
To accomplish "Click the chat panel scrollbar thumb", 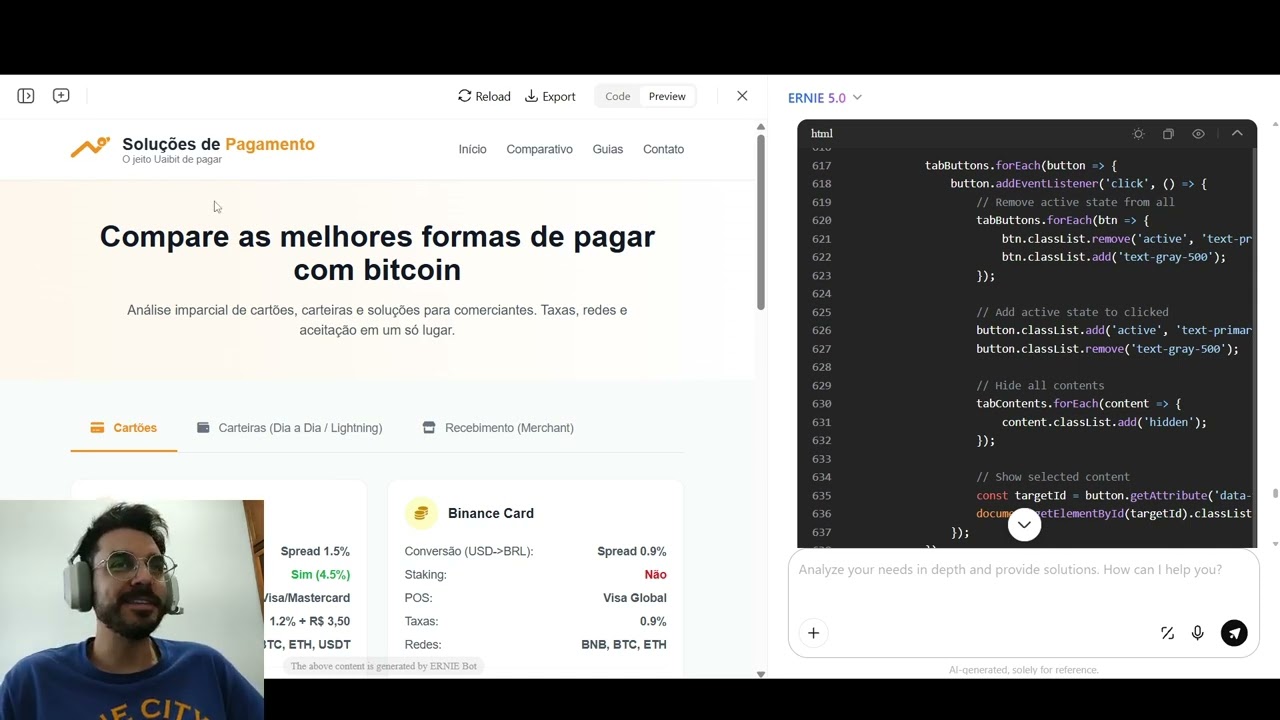I will tap(1275, 493).
